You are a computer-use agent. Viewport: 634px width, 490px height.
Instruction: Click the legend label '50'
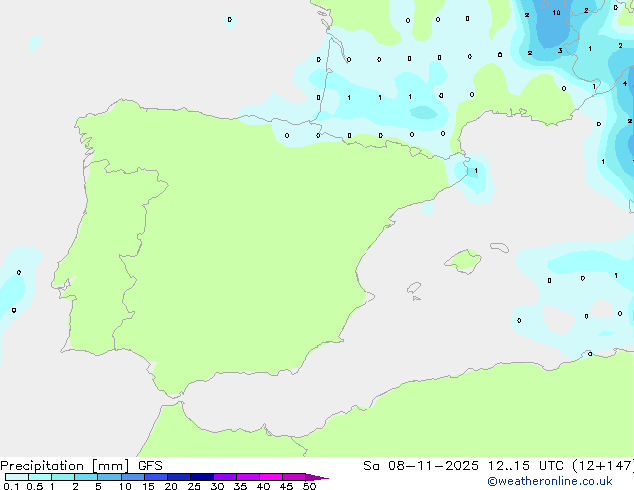coord(309,486)
